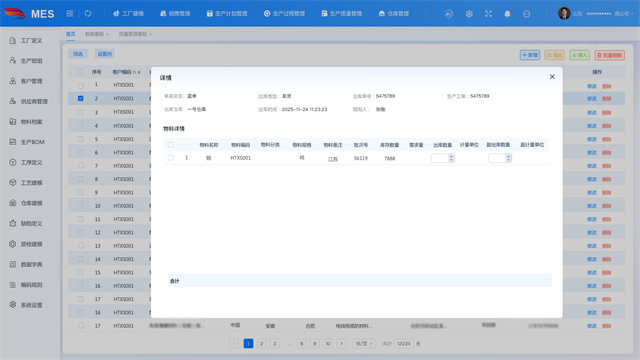Open 数据字典 in the sidebar
Screen dimensions: 640x360
27,264
